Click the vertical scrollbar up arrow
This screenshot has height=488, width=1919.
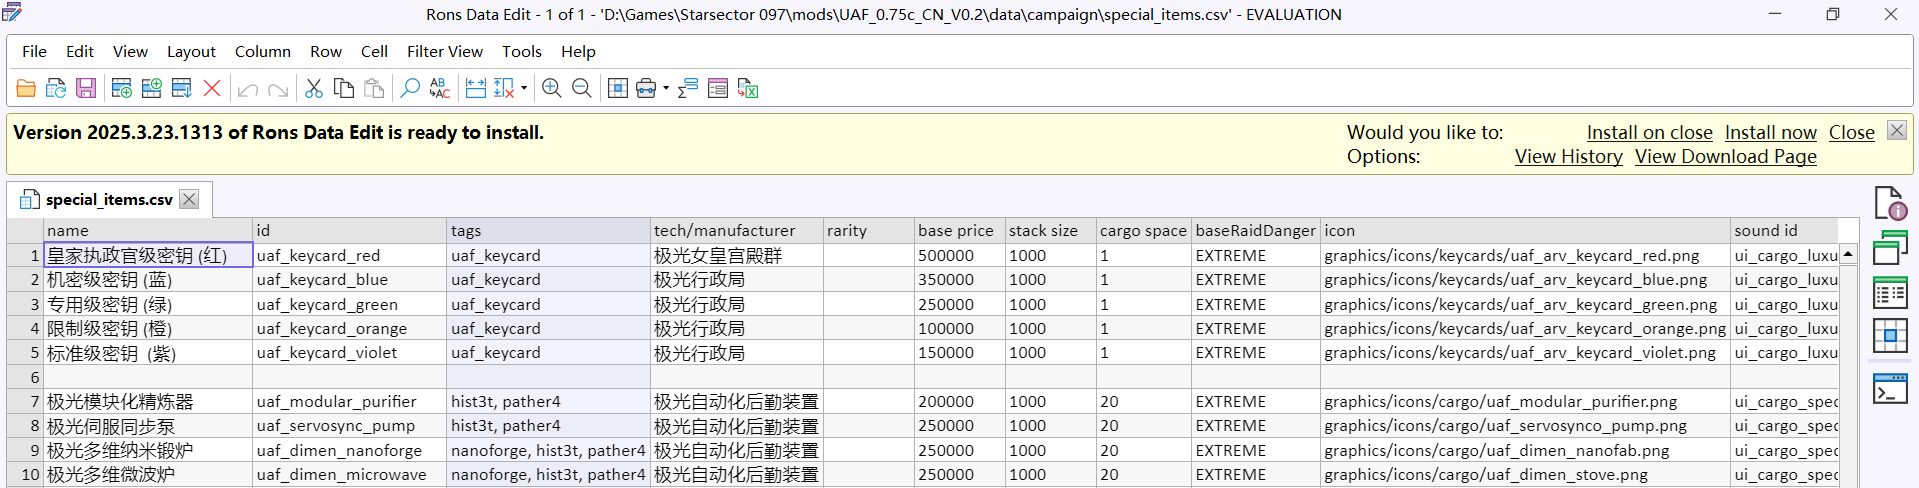click(1848, 254)
